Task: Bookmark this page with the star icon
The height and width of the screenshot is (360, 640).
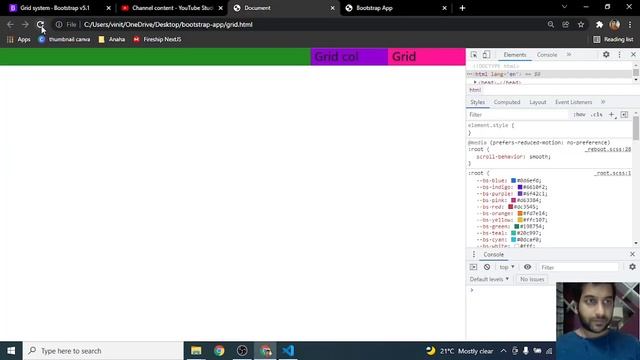Action: (581, 24)
